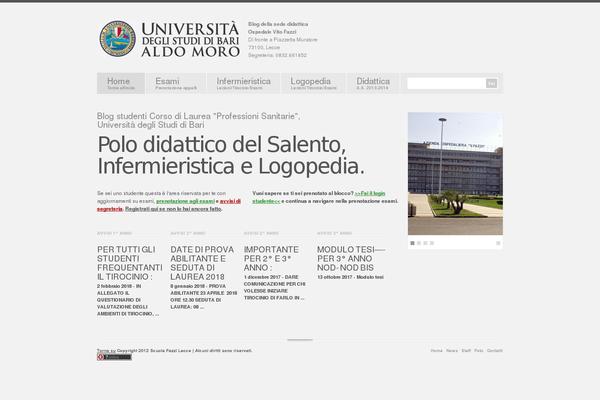
Task: Select the second slideshow indicator dot
Action: tap(419, 243)
